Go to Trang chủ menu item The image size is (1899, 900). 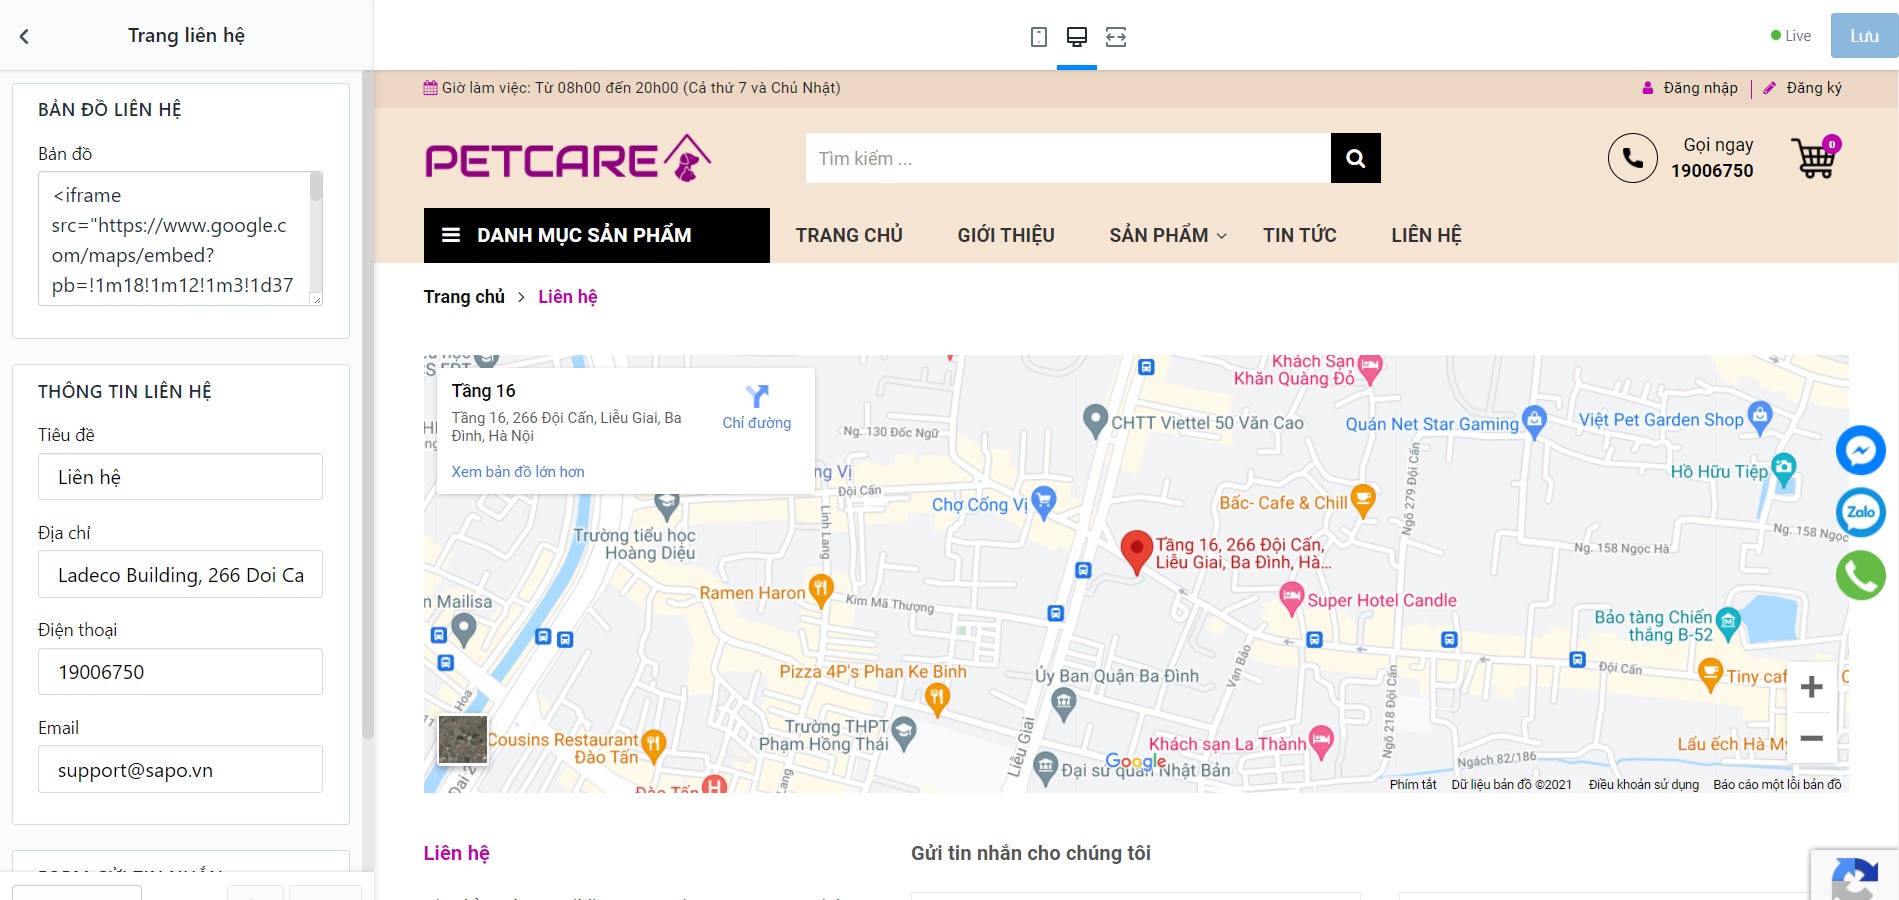(849, 235)
